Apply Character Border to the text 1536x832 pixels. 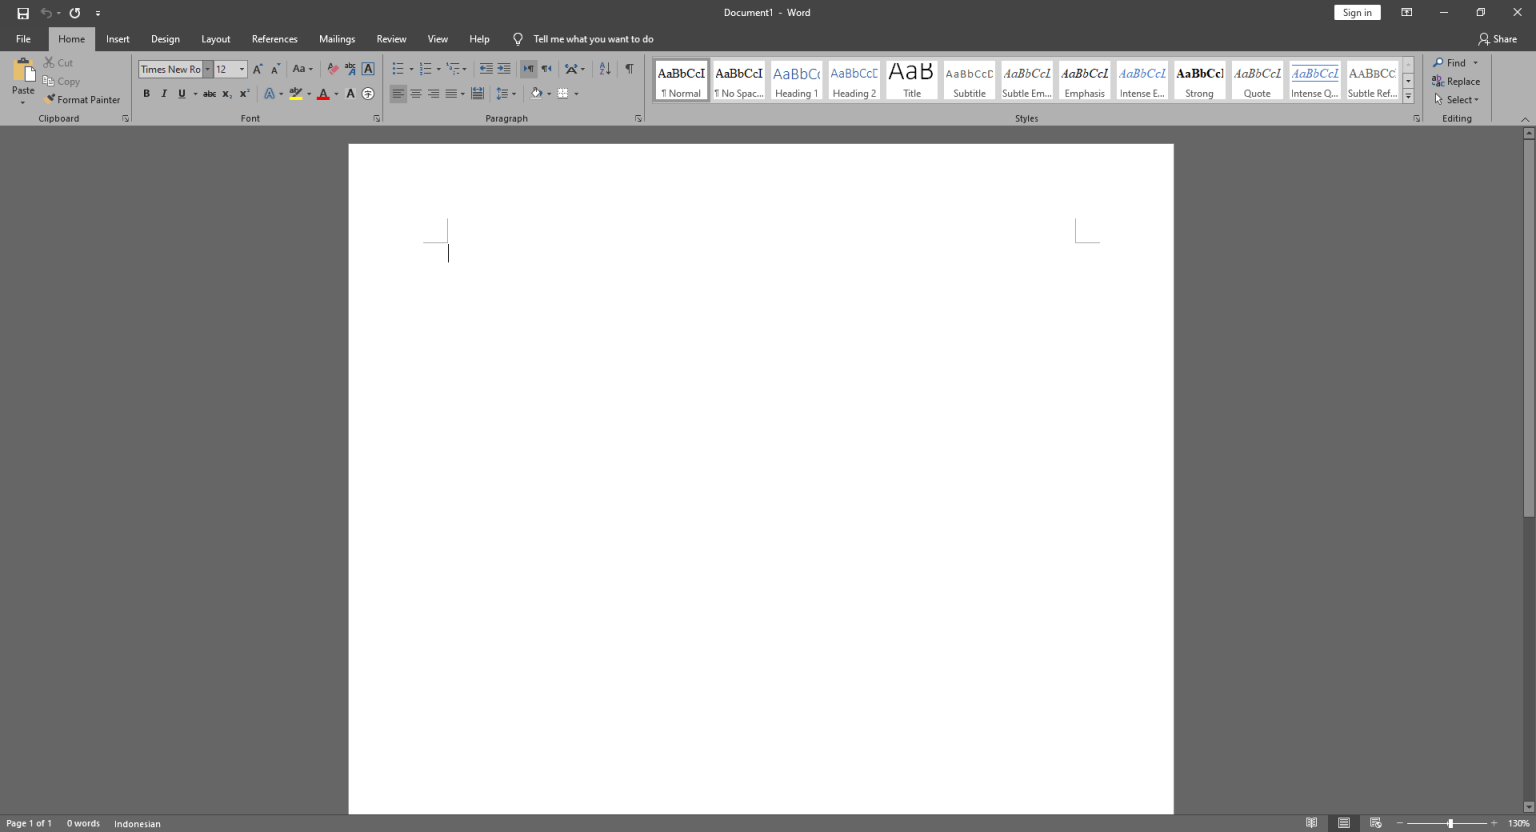[x=368, y=69]
